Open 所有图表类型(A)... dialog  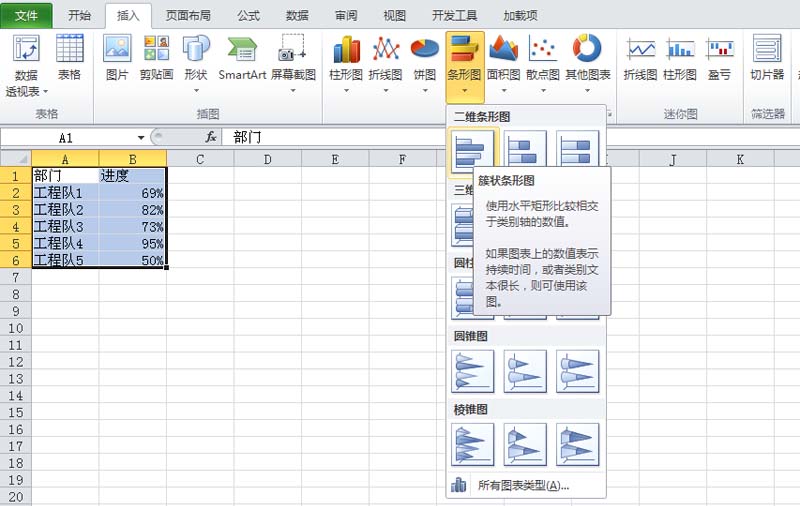point(526,485)
